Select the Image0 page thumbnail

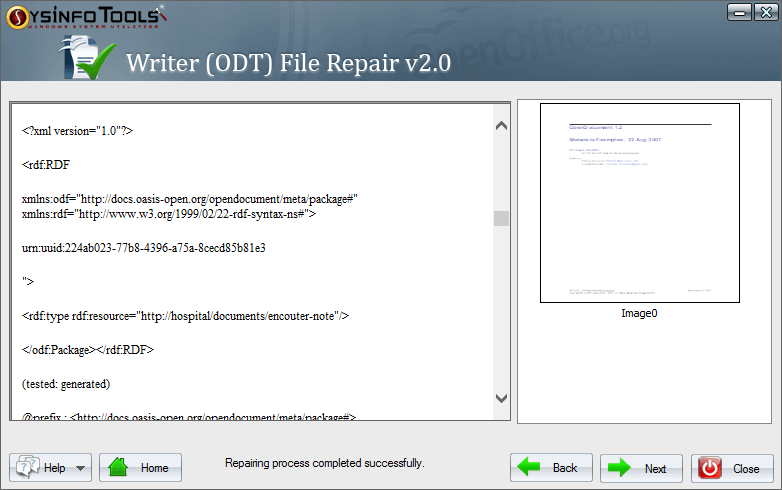click(x=640, y=203)
